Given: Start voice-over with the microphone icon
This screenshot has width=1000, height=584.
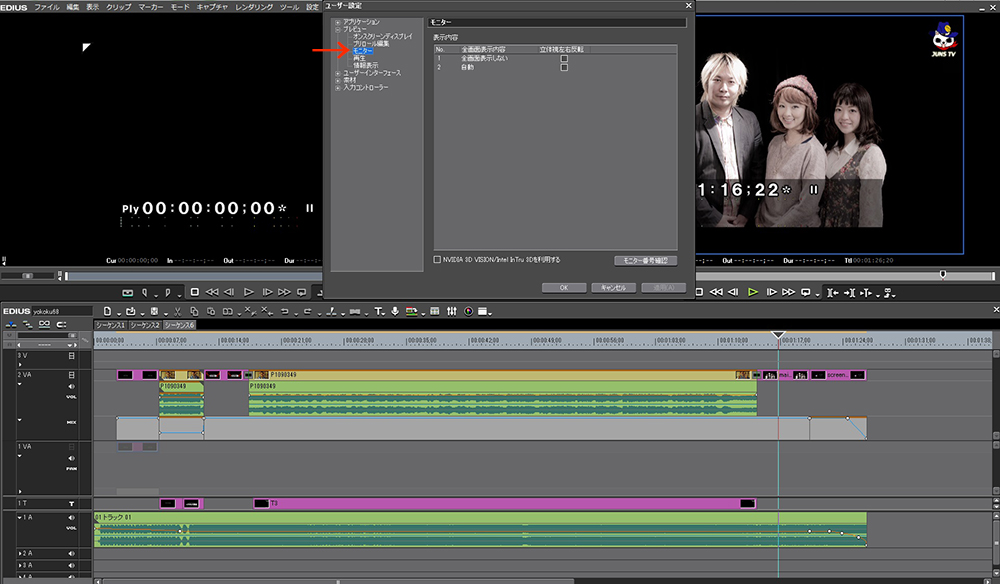Looking at the screenshot, I should [395, 311].
